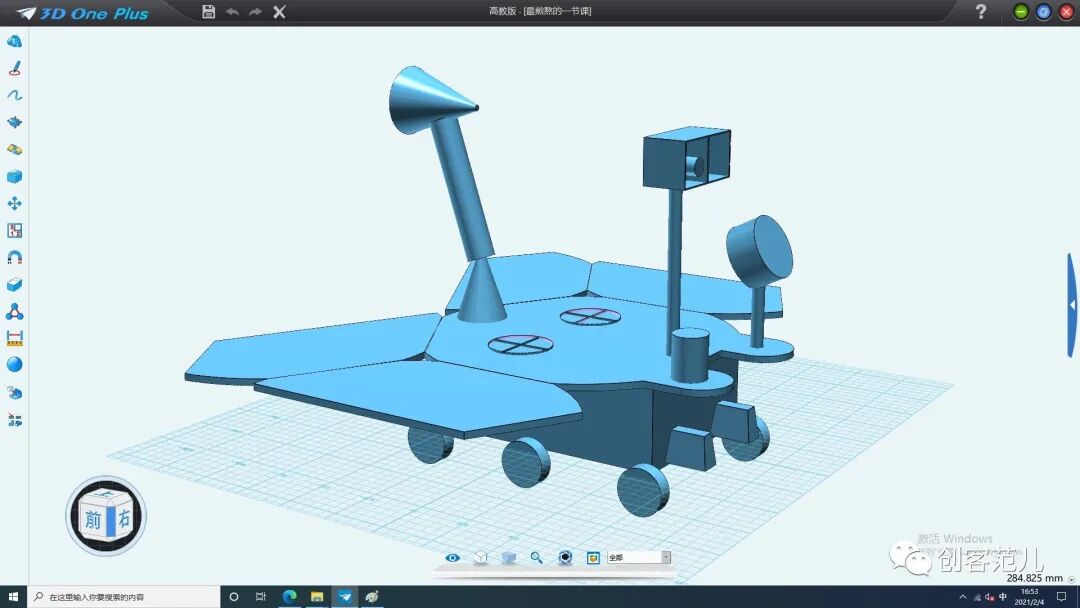The height and width of the screenshot is (608, 1080).
Task: Open the Windows notification center
Action: tap(1061, 597)
